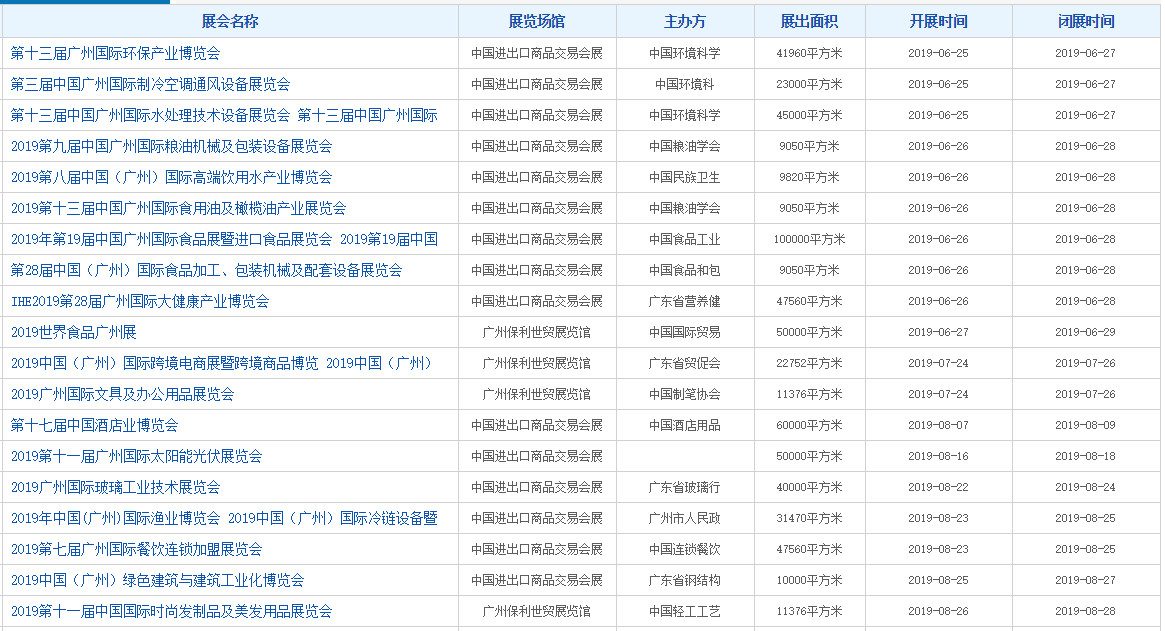Select the 41960平方米 area cell

coord(809,54)
